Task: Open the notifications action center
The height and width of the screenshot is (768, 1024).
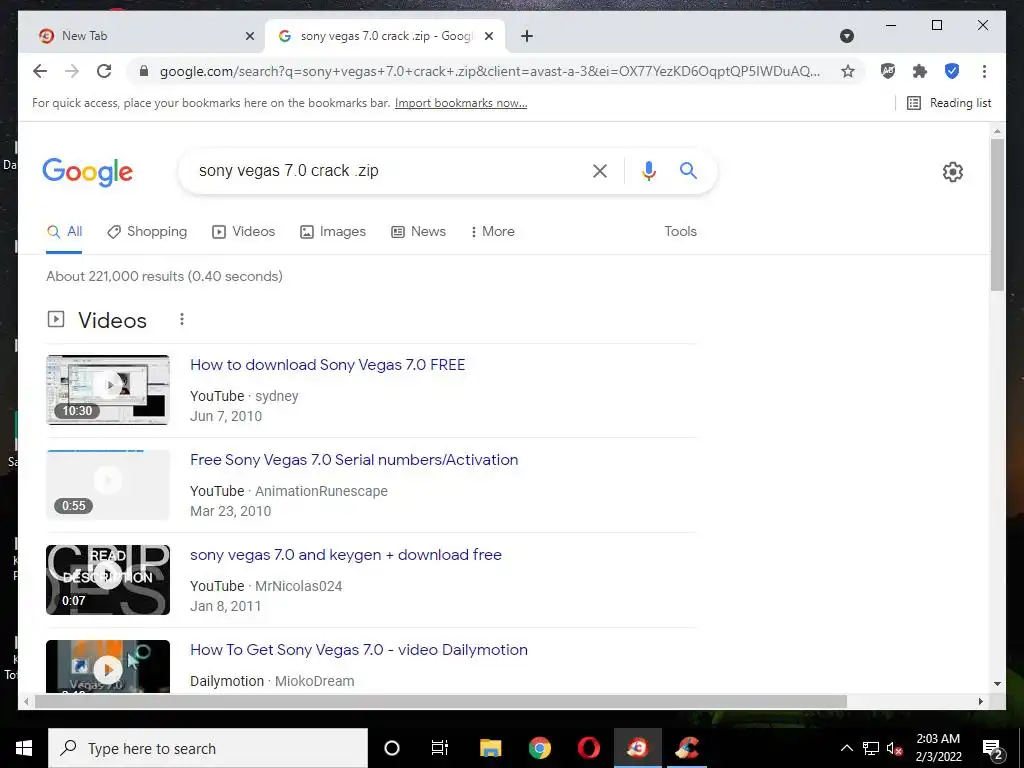Action: pyautogui.click(x=993, y=748)
